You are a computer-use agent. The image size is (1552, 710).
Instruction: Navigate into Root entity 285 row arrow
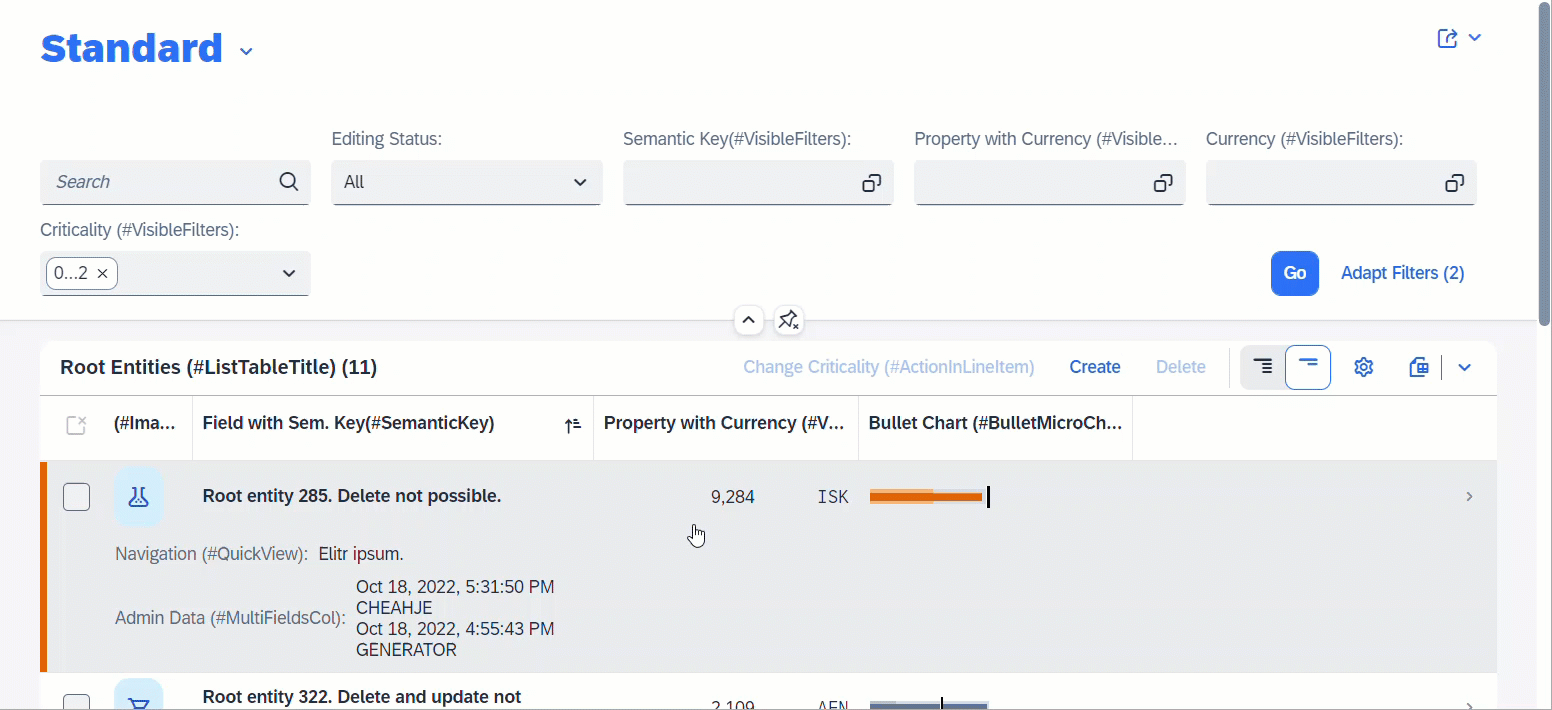click(x=1469, y=496)
